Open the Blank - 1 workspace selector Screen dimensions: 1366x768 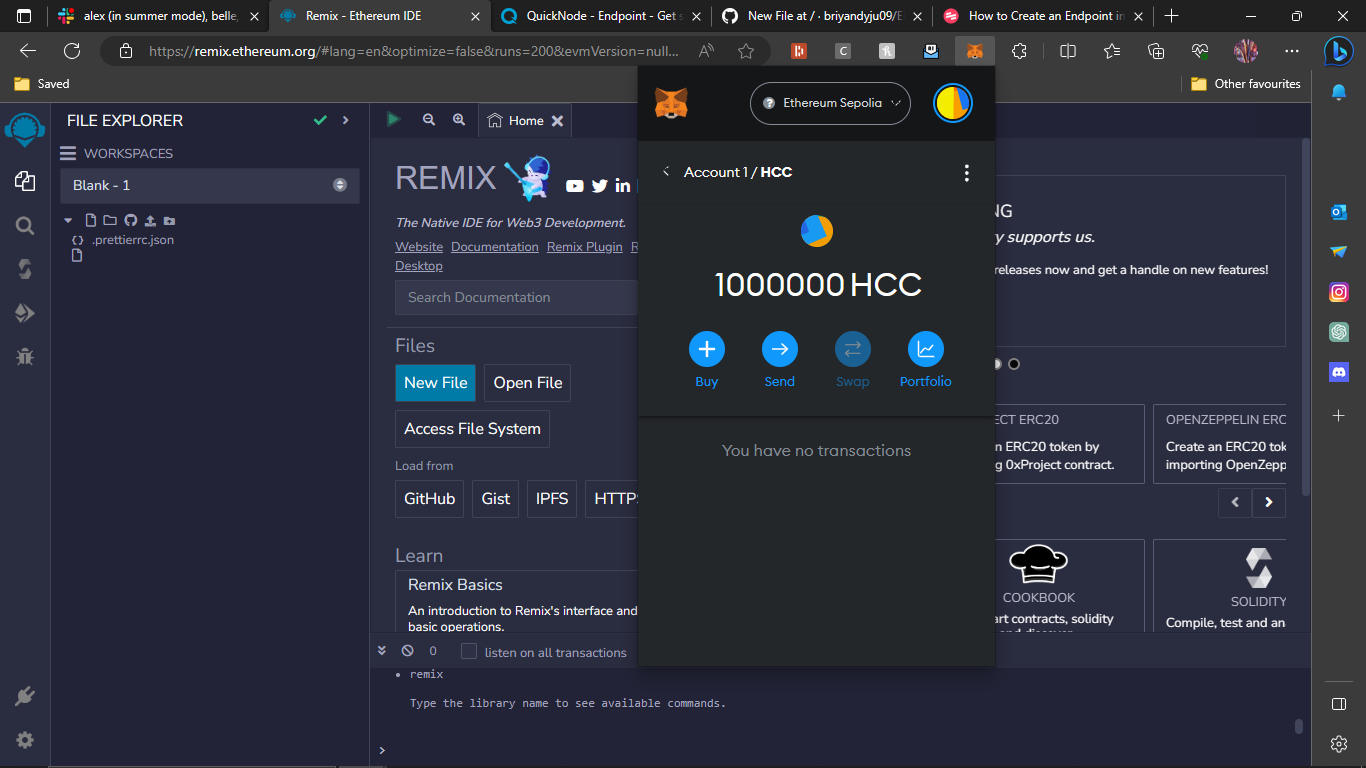210,185
